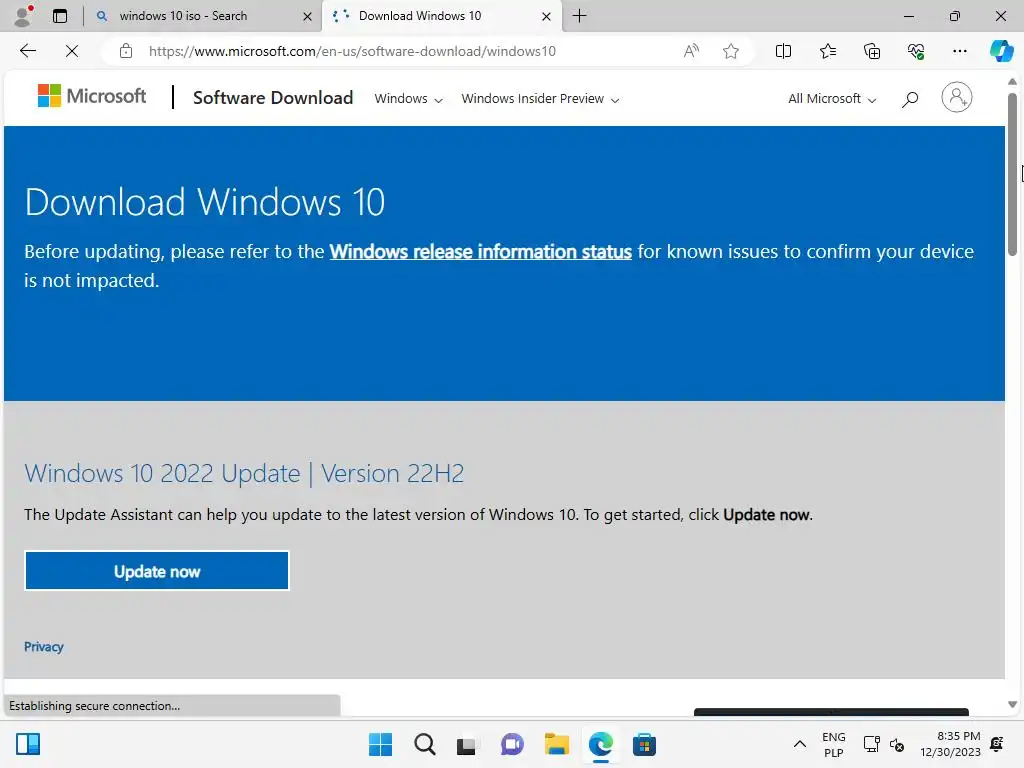1024x768 pixels.
Task: Select the Download Windows 10 tab
Action: point(441,16)
